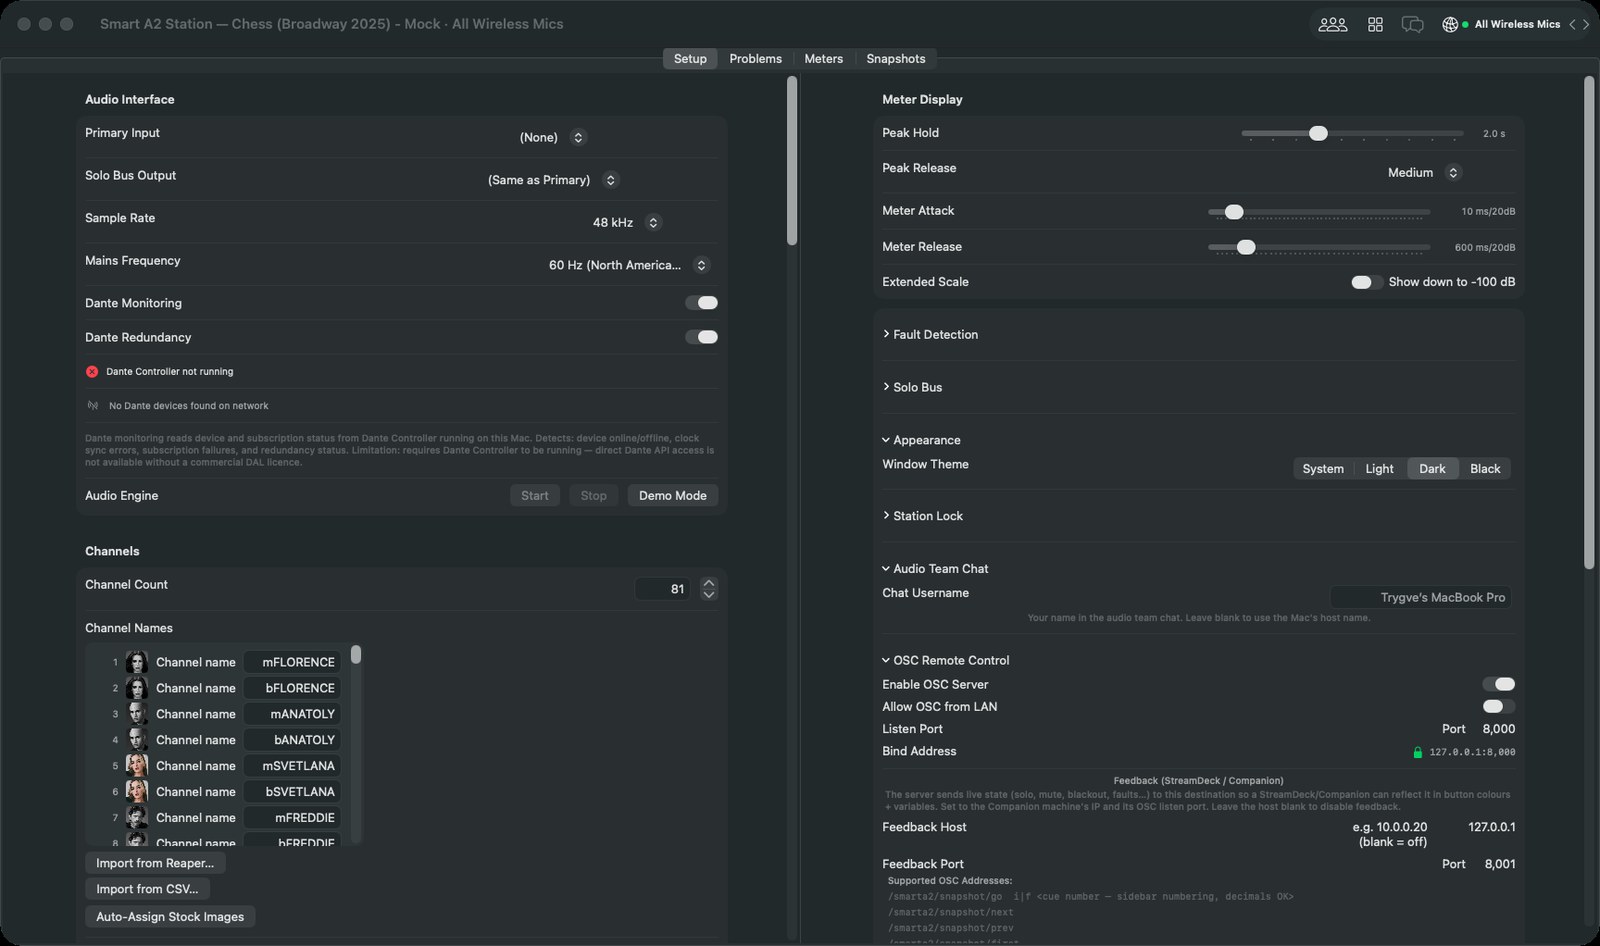1600x946 pixels.
Task: Click the Meter Release slider handle
Action: 1246,247
